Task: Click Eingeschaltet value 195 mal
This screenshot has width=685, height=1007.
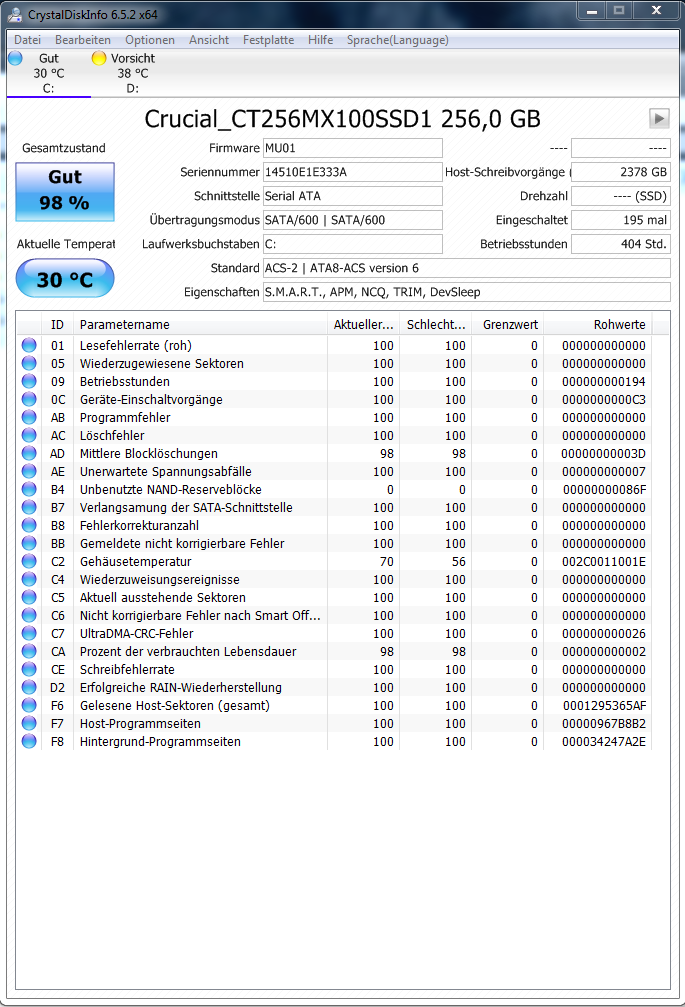Action: [621, 220]
